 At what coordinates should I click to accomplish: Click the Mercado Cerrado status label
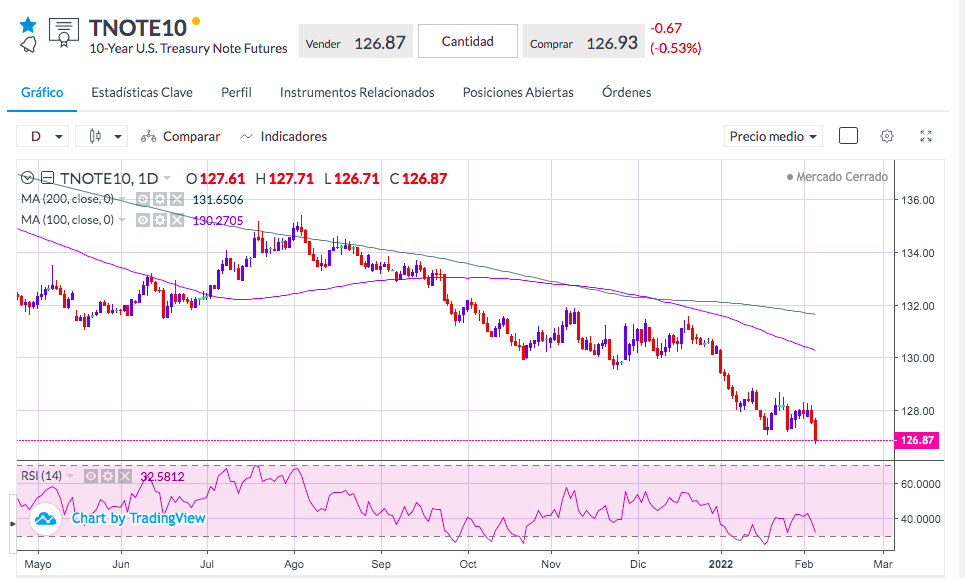[837, 177]
